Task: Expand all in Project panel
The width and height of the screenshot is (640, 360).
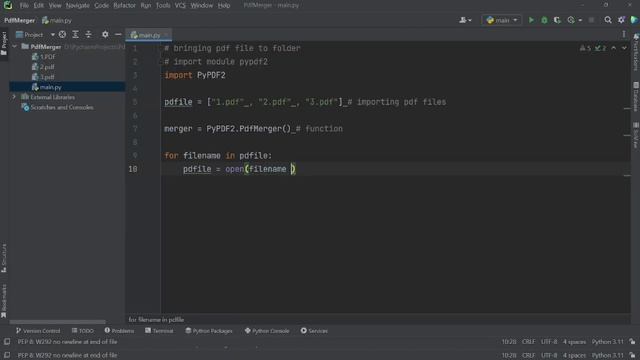Action: [76, 35]
